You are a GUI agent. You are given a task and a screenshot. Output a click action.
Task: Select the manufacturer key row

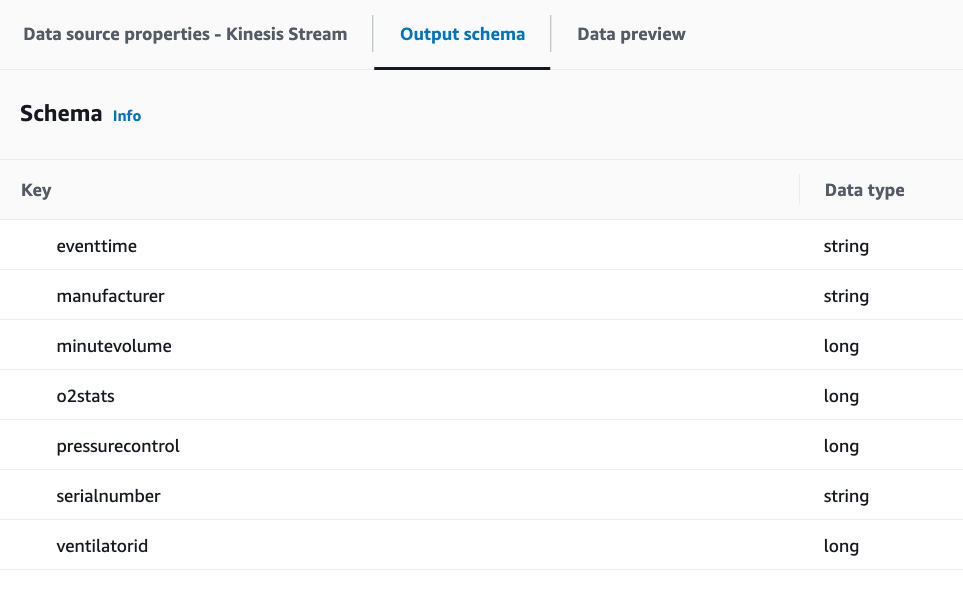click(x=110, y=296)
